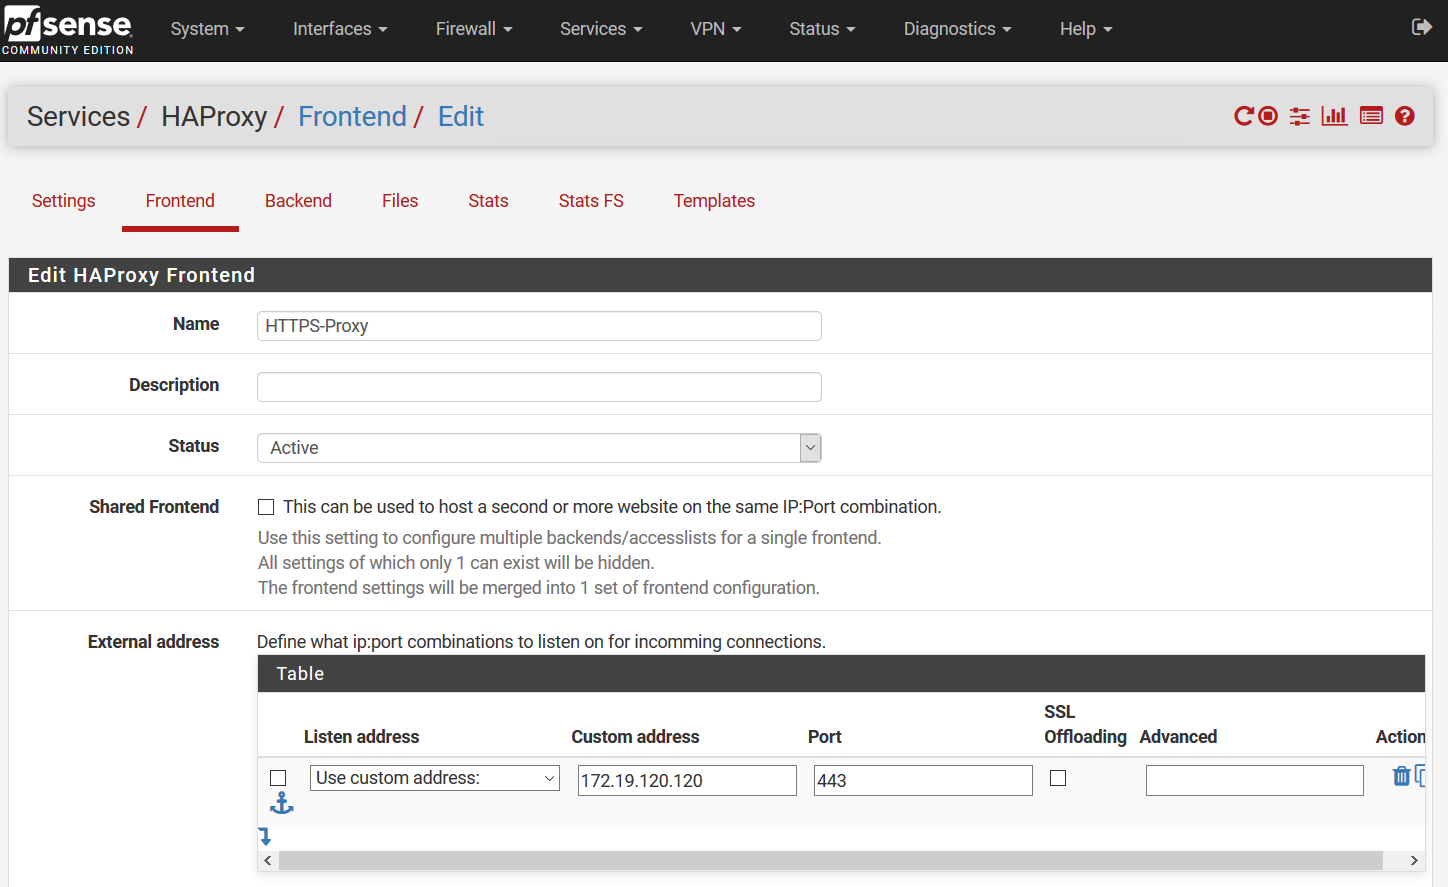Tick the row selection checkbox beside Listen address
Image resolution: width=1448 pixels, height=887 pixels.
(278, 778)
